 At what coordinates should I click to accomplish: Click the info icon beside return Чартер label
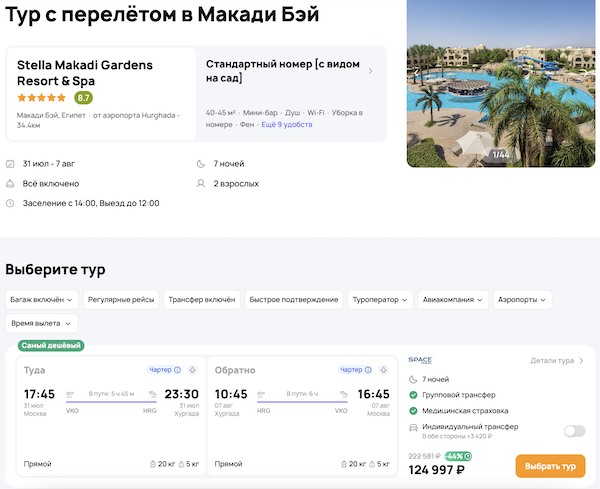point(369,370)
